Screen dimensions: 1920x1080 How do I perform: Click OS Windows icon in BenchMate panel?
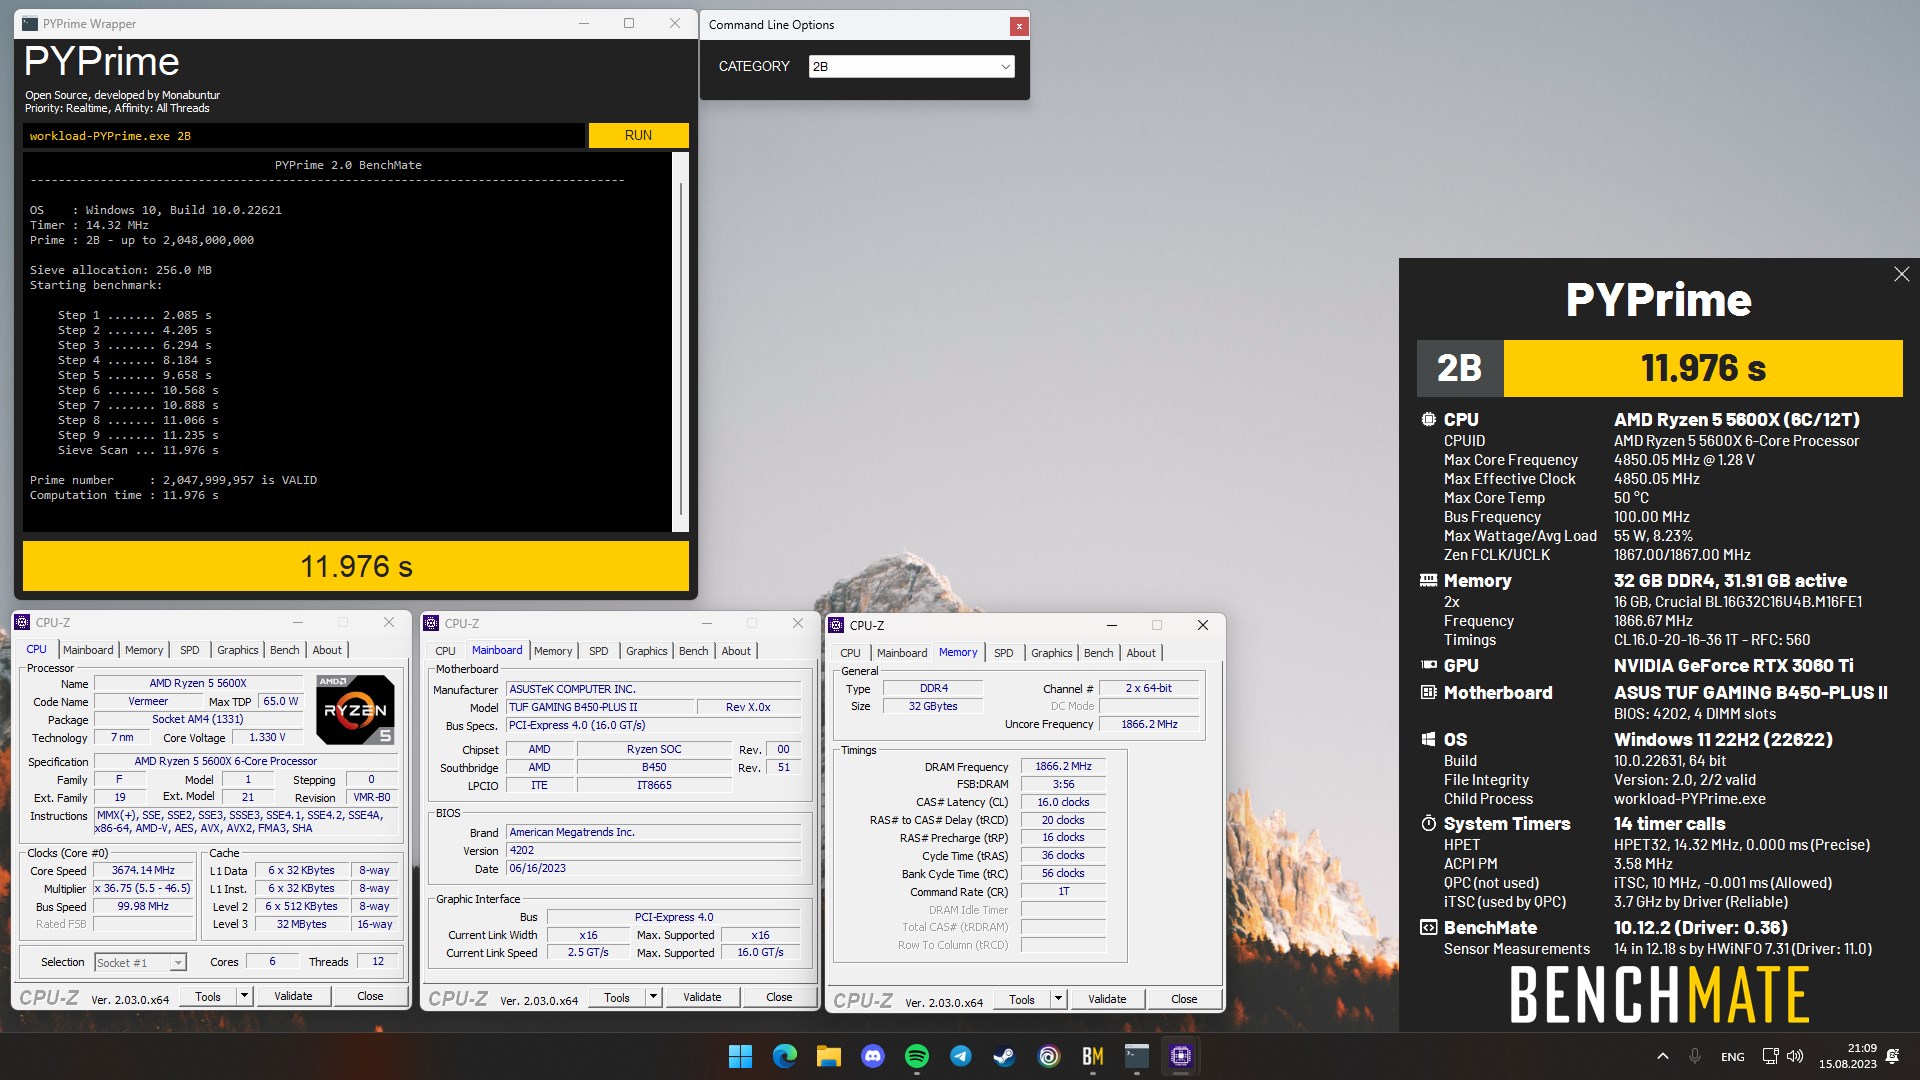click(x=1429, y=740)
